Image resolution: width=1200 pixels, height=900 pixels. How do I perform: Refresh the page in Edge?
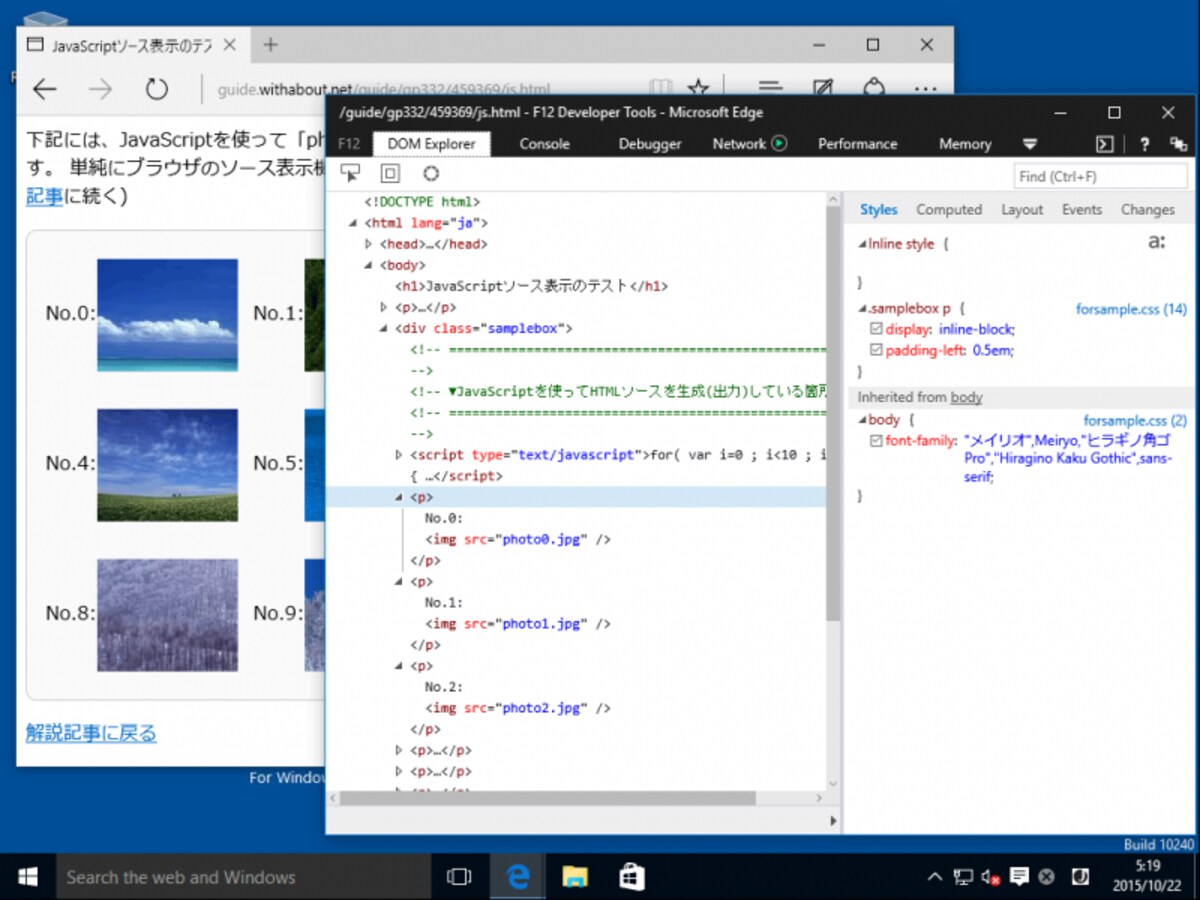156,89
